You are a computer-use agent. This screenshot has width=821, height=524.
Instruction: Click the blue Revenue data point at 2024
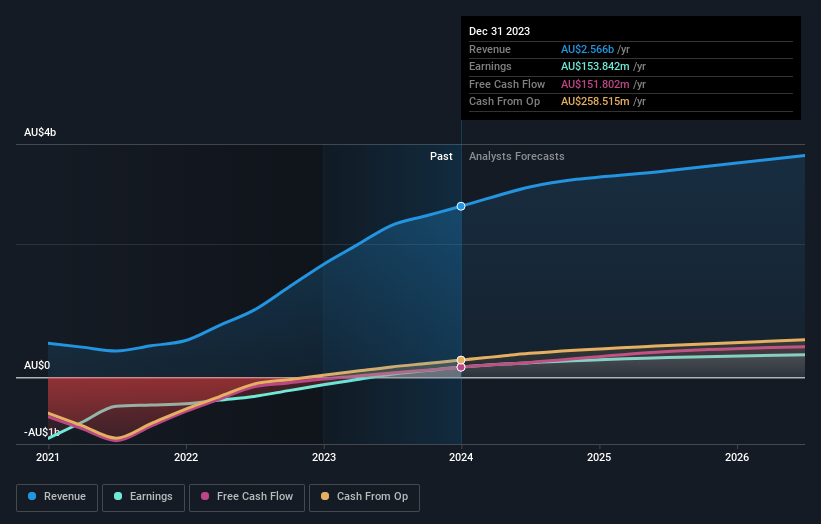(461, 206)
